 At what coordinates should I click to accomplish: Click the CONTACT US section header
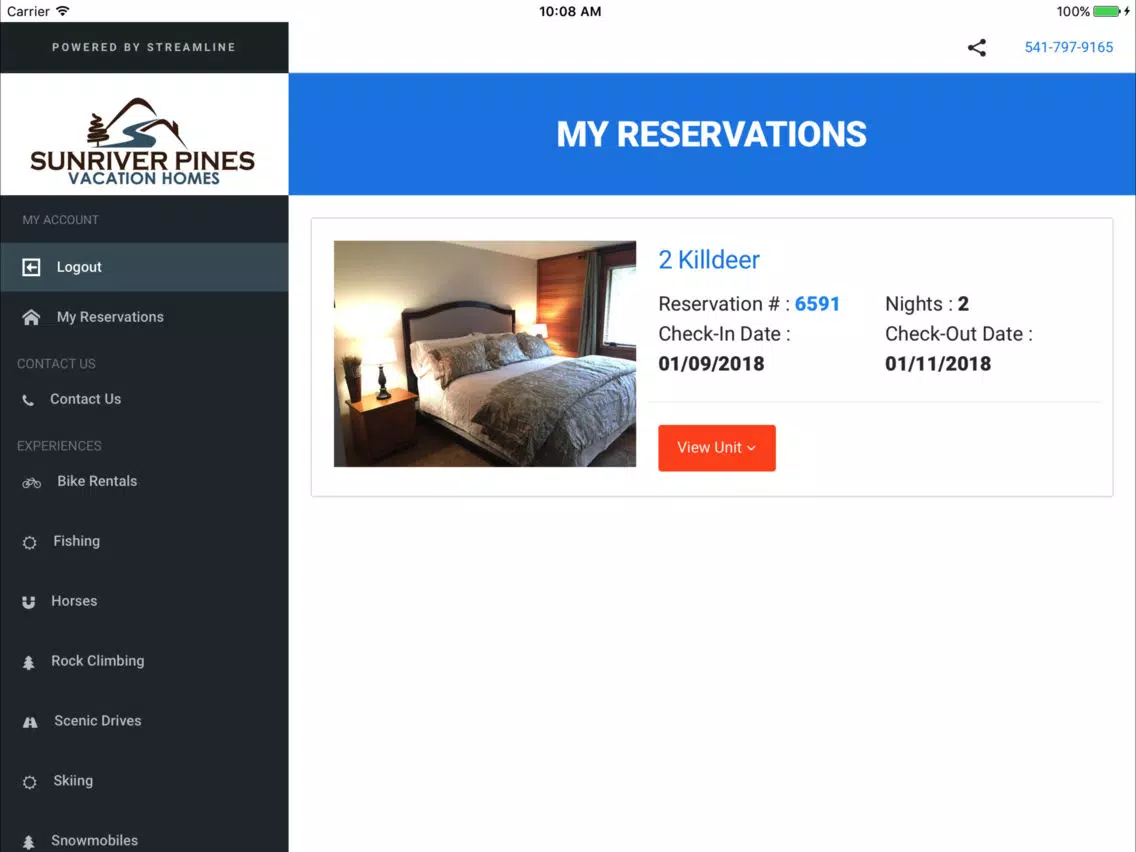pyautogui.click(x=56, y=364)
